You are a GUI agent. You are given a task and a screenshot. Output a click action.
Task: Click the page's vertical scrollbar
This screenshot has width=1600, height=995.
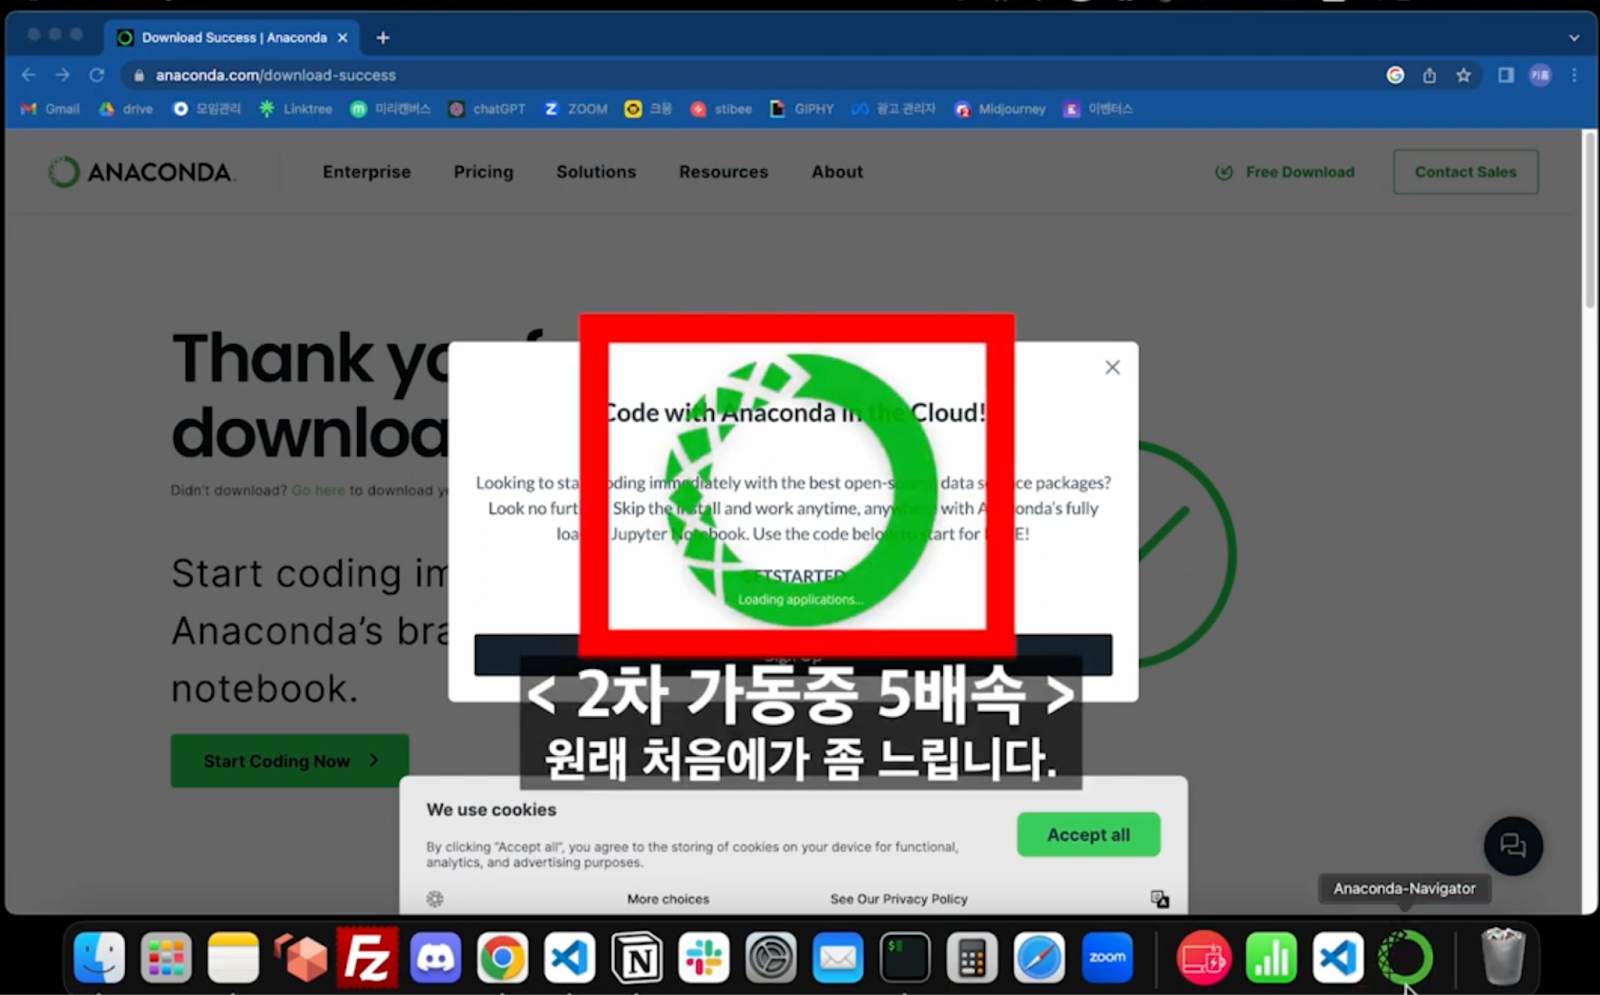pos(1590,220)
